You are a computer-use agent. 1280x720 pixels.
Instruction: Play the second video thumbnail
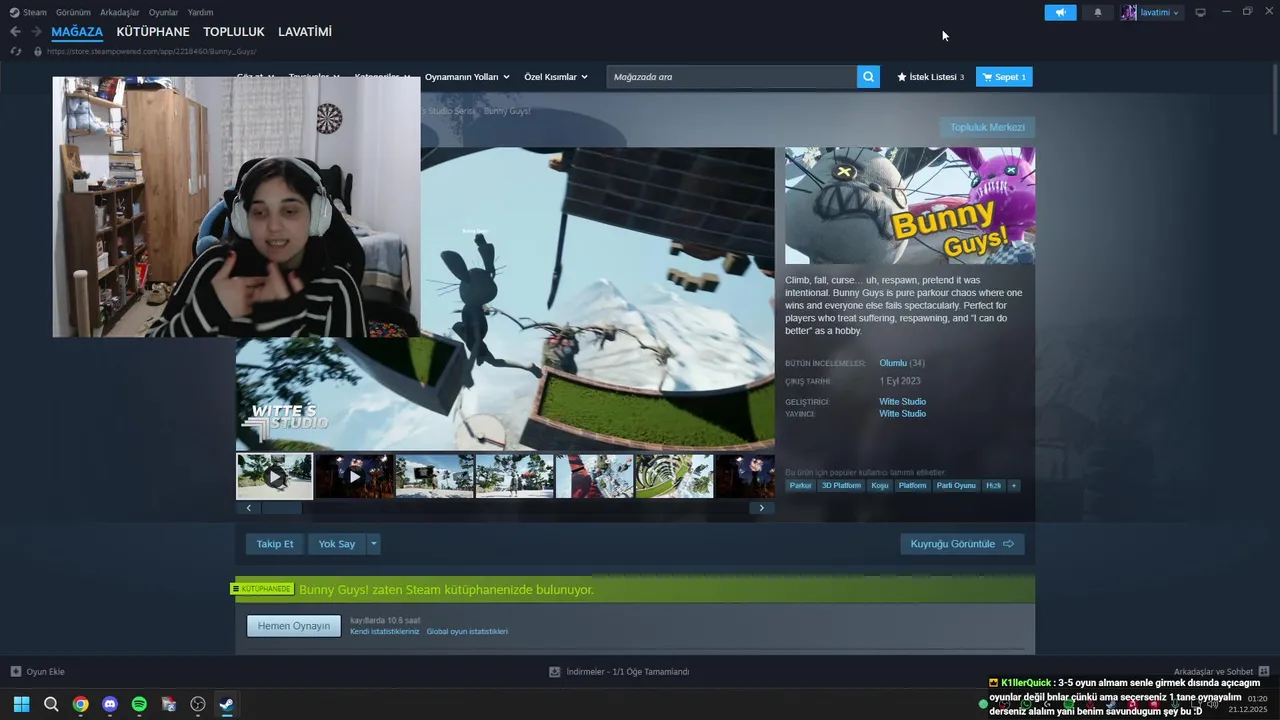point(354,476)
